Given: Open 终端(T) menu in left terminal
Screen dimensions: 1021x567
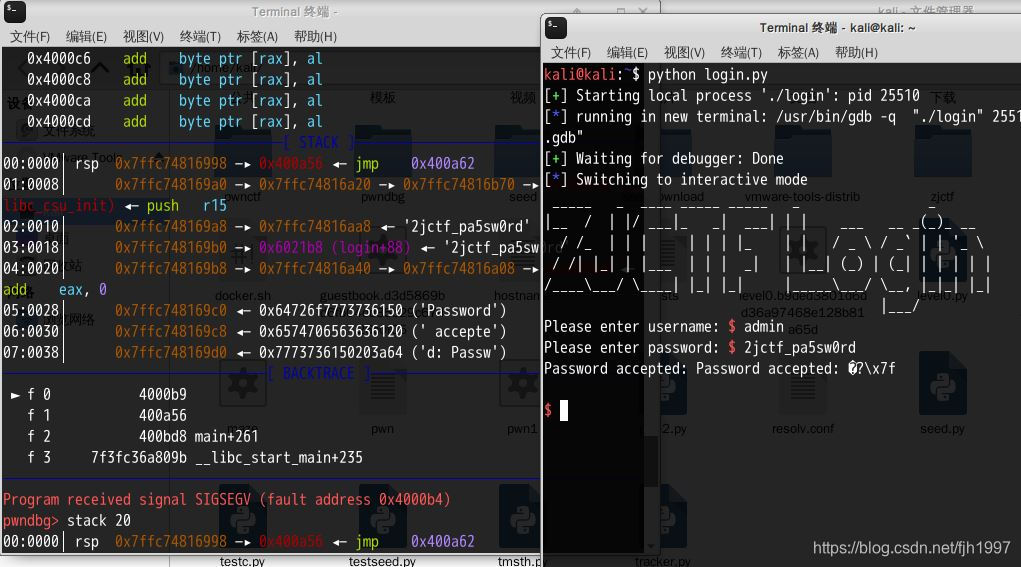Looking at the screenshot, I should coord(201,36).
